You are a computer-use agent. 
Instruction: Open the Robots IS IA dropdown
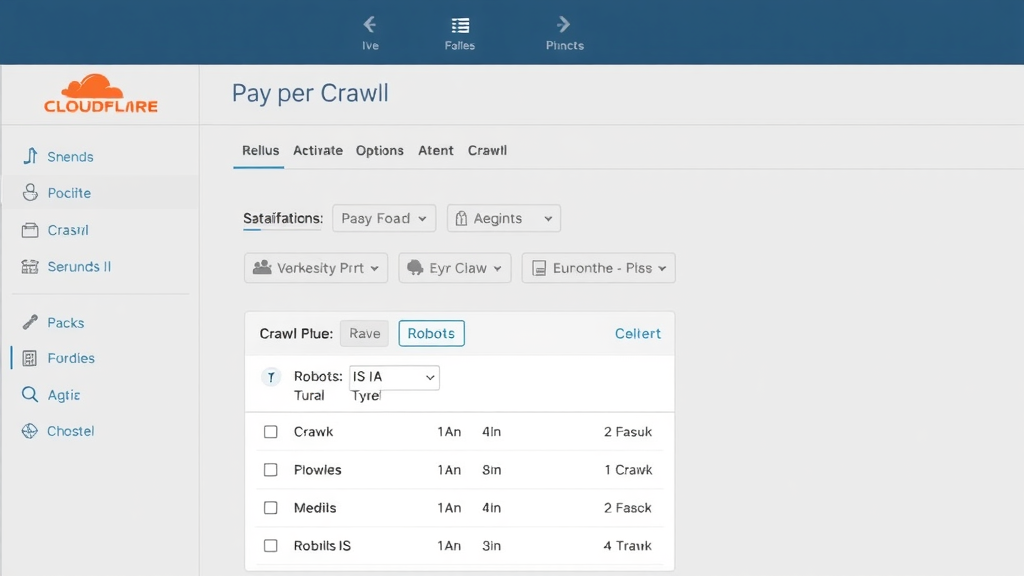click(x=394, y=377)
